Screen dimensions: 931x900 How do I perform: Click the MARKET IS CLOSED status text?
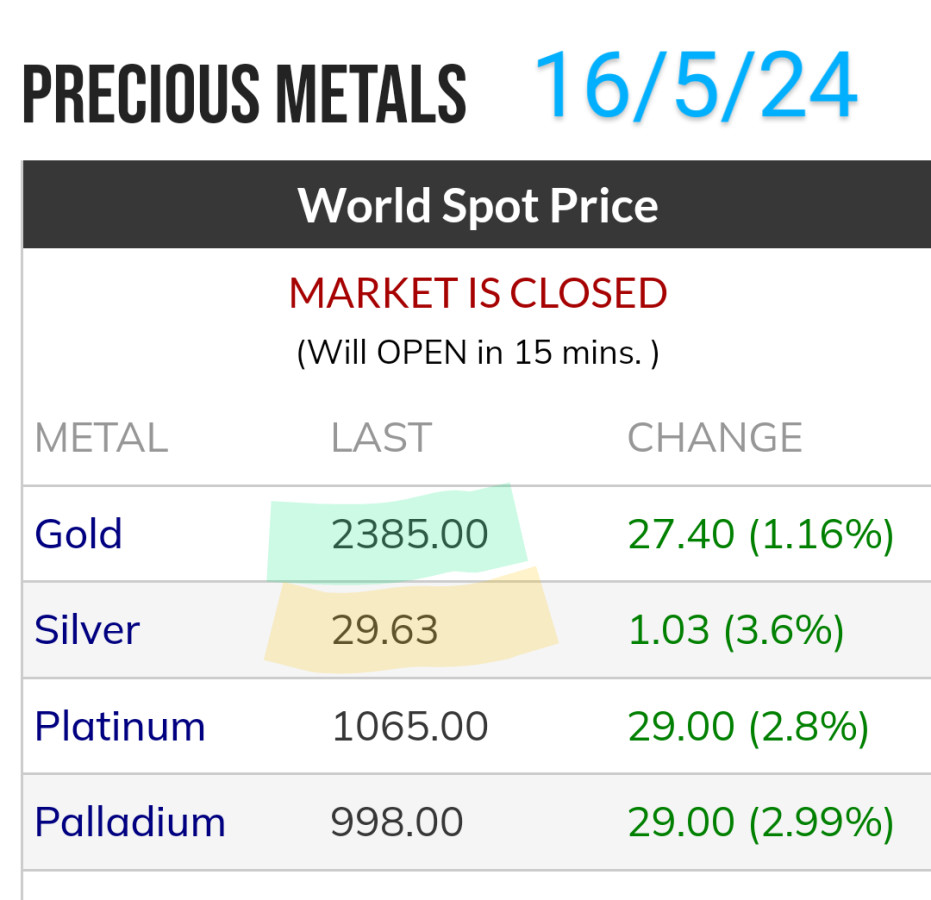click(478, 294)
